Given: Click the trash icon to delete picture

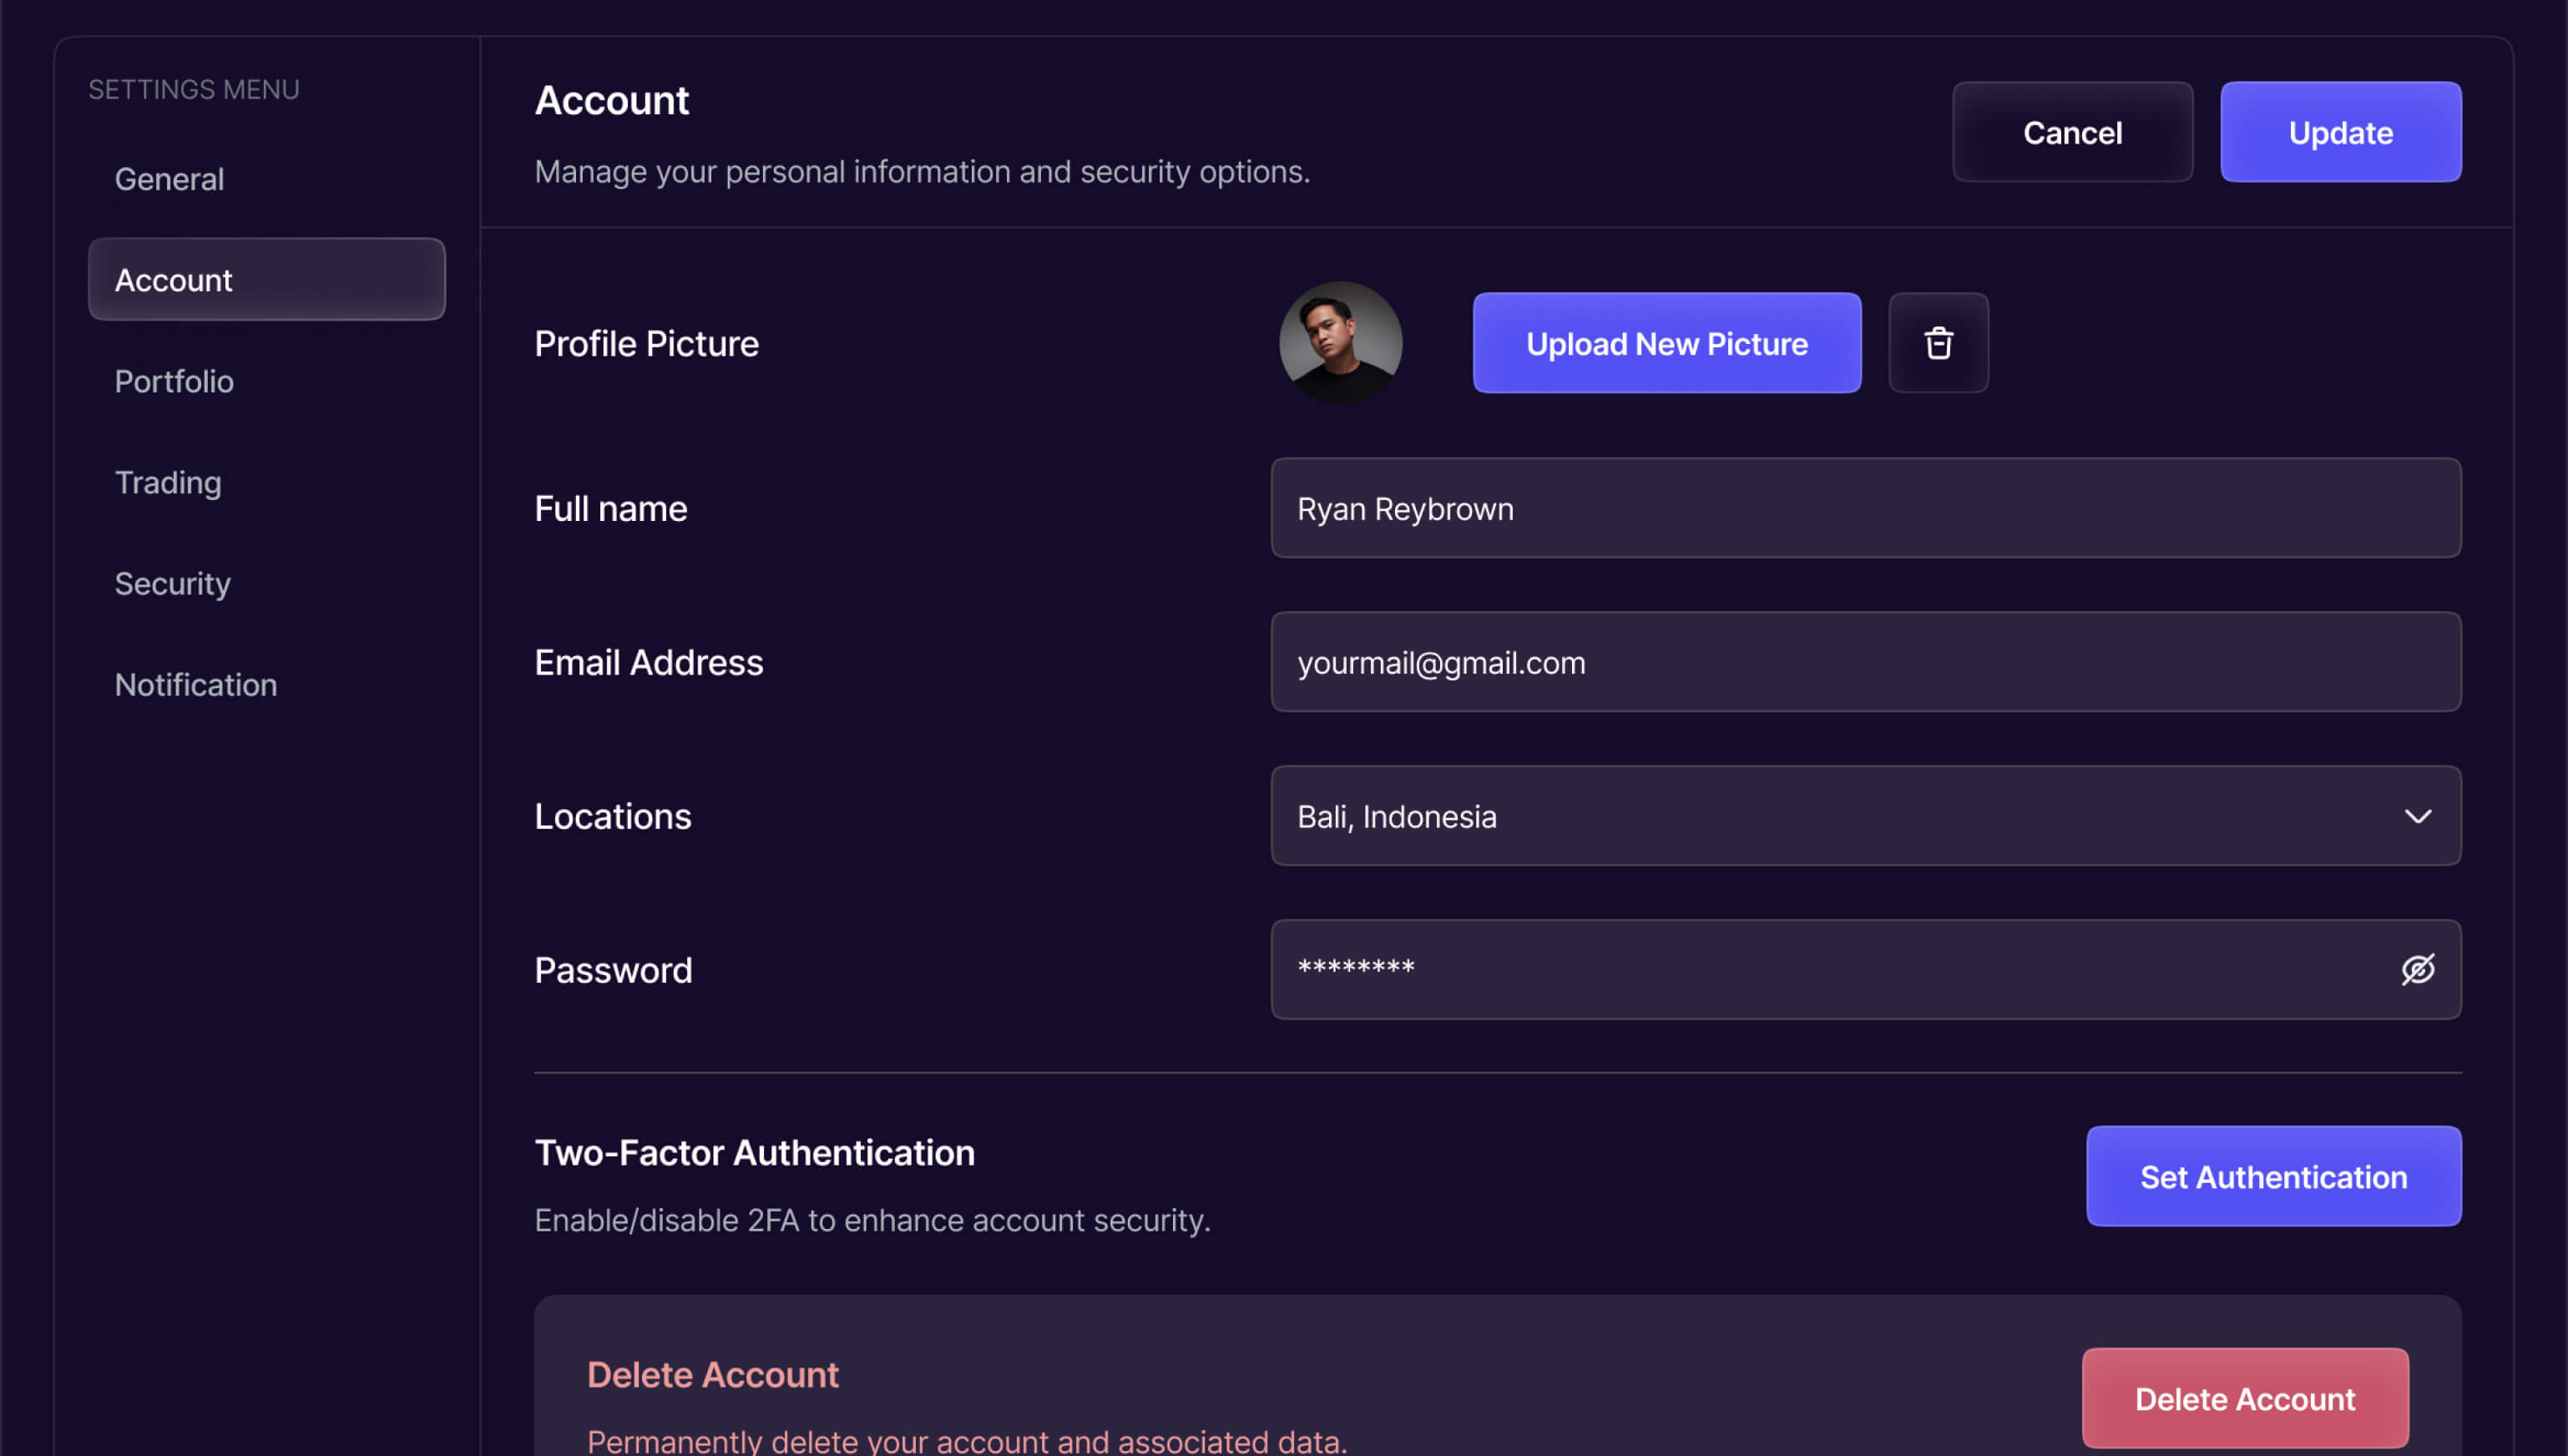Looking at the screenshot, I should pyautogui.click(x=1938, y=343).
